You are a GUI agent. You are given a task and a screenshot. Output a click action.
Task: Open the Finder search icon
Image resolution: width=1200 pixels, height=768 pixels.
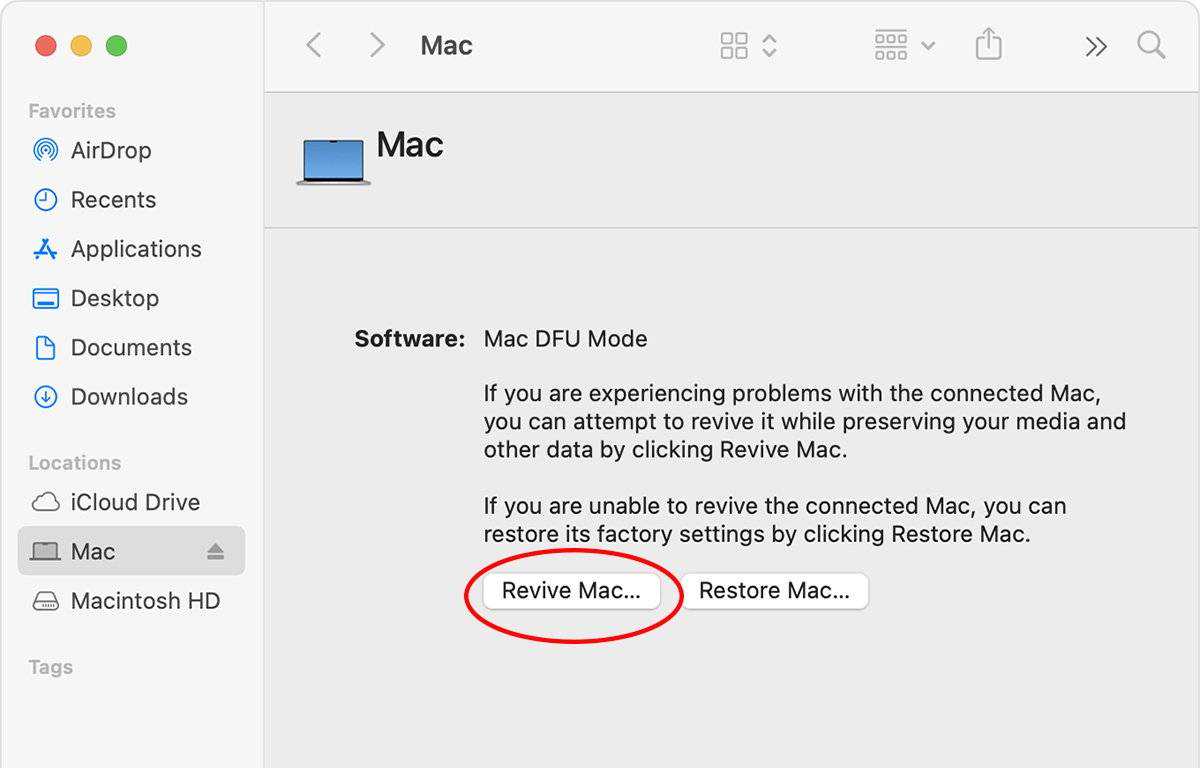click(x=1151, y=45)
